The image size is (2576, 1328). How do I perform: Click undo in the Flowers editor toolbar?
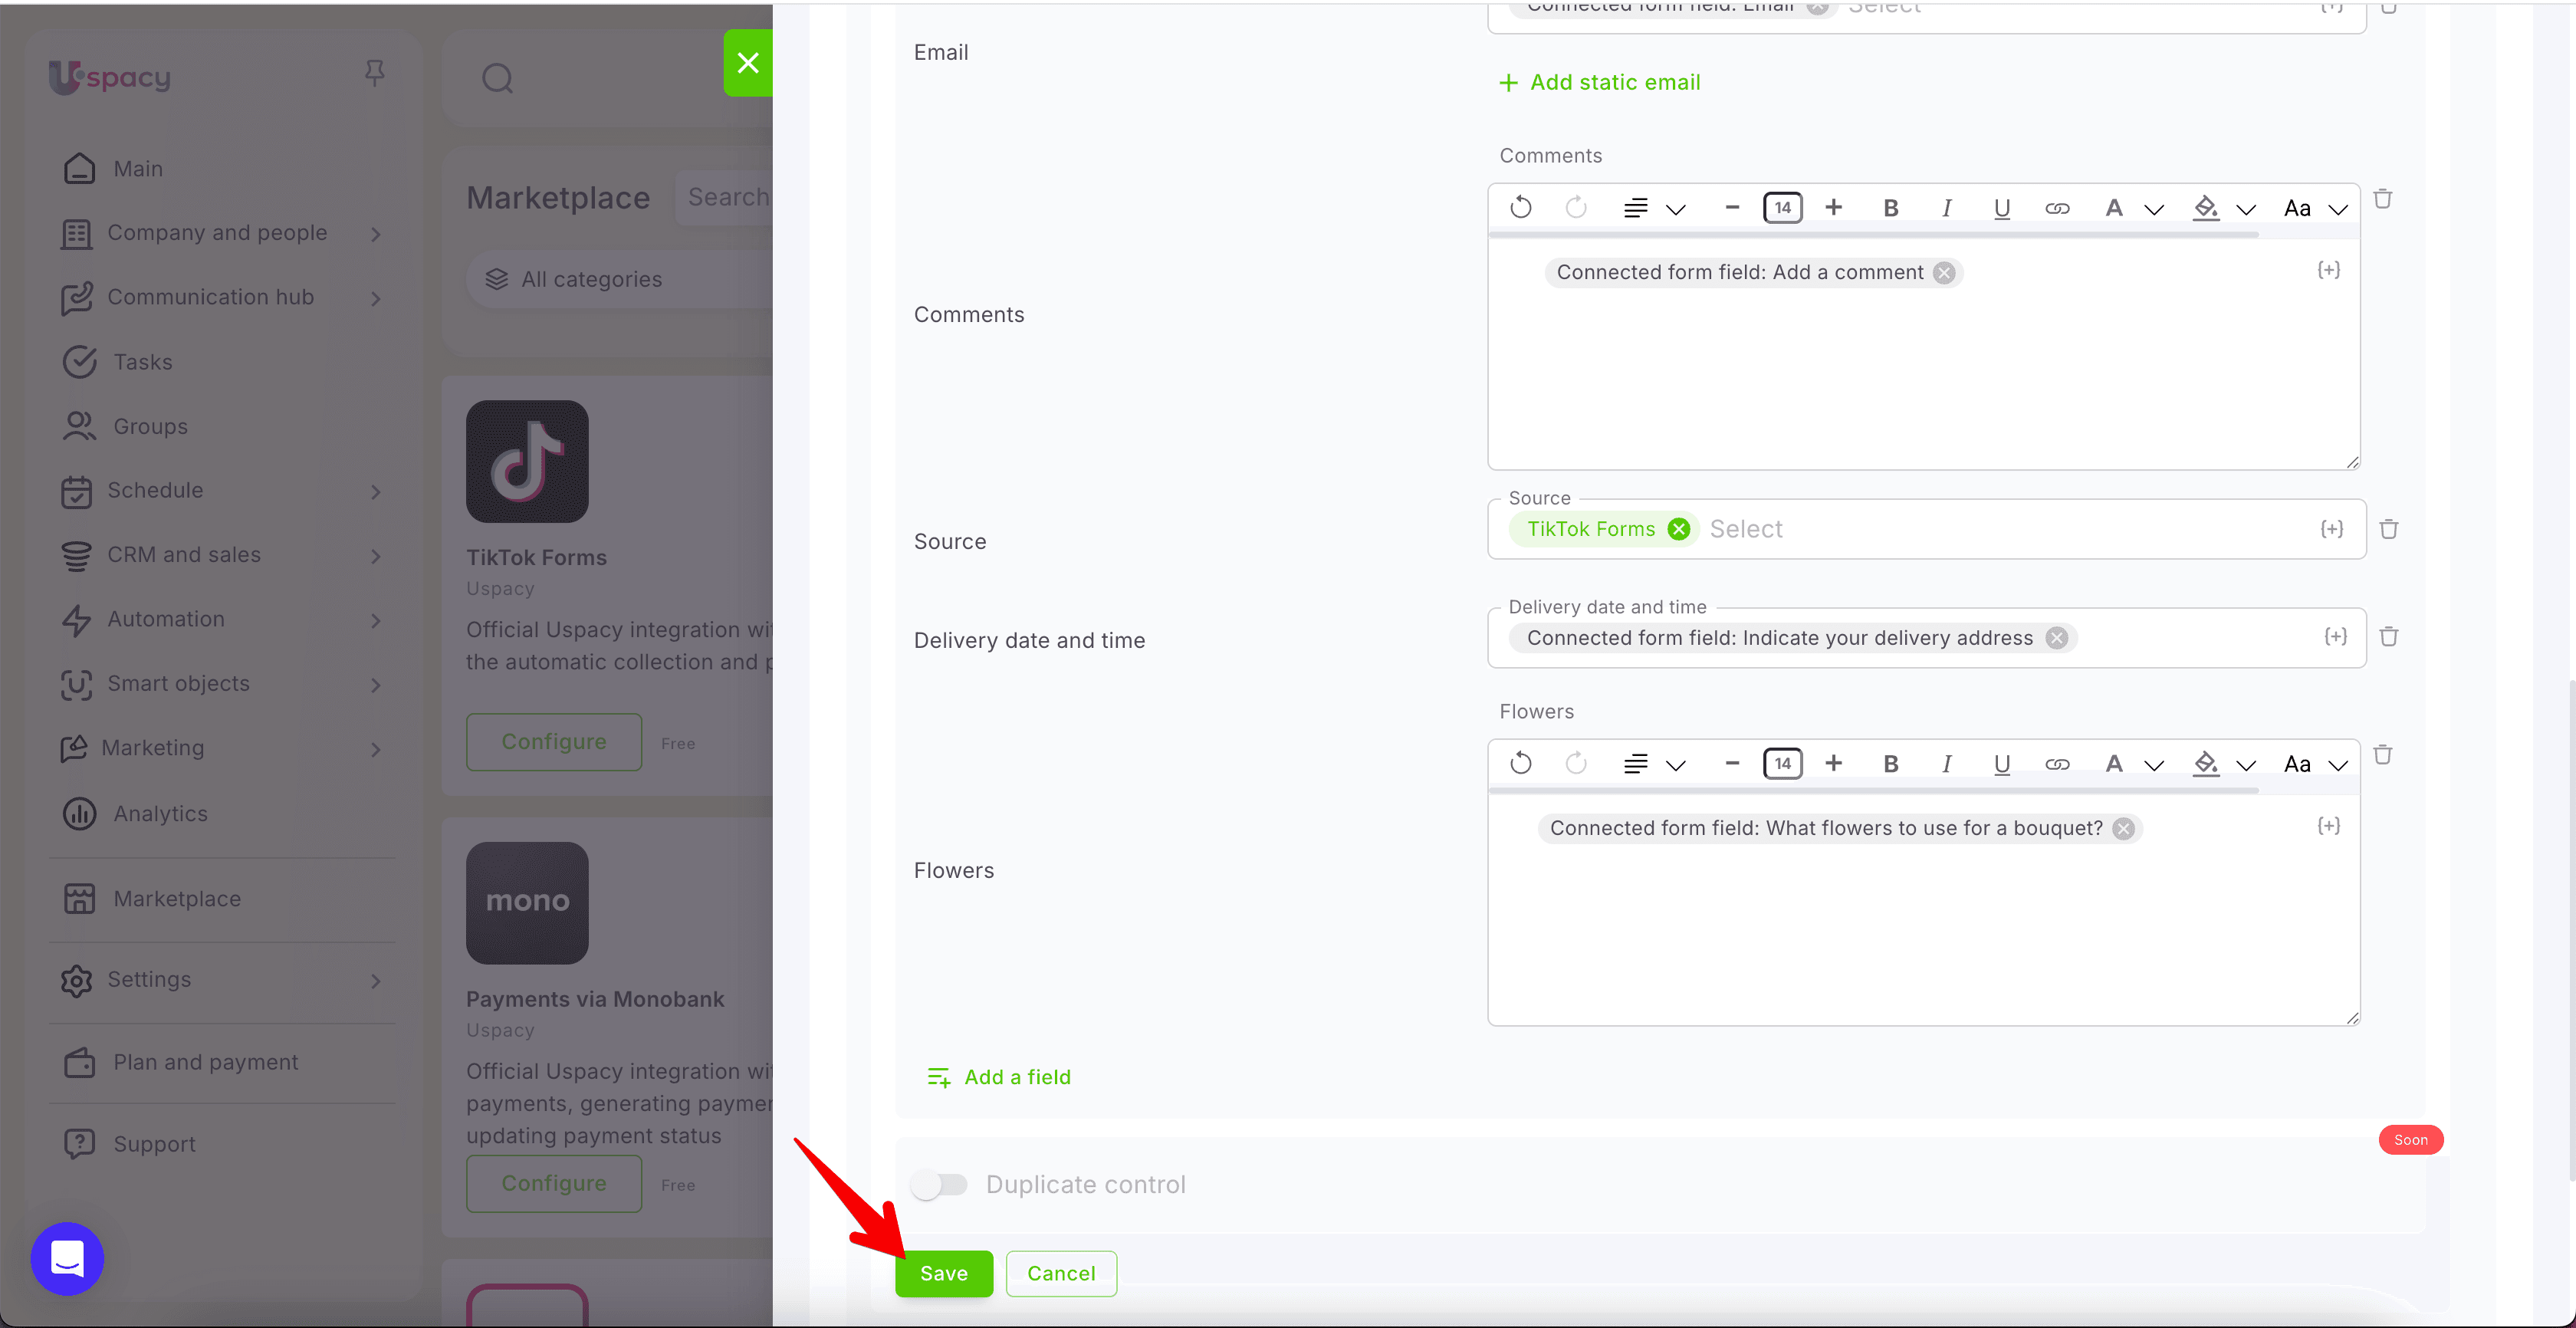click(x=1520, y=763)
